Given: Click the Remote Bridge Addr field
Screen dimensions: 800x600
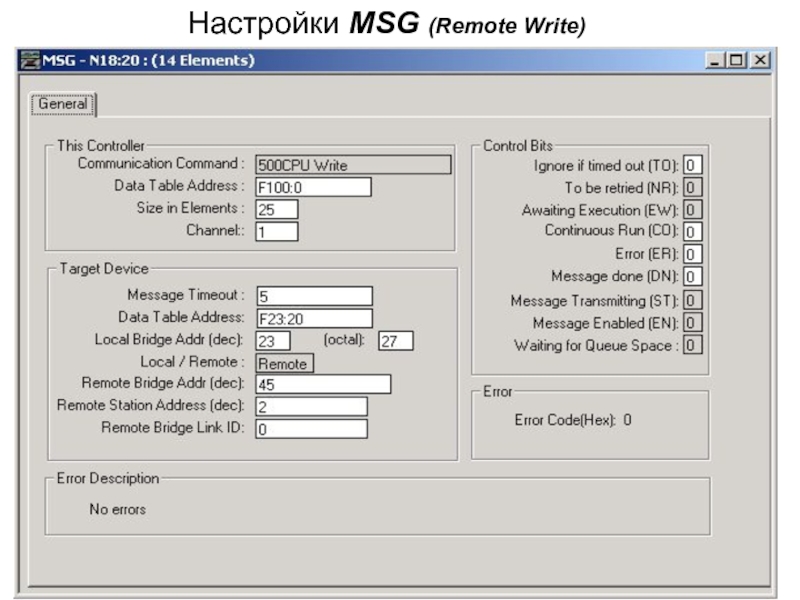Looking at the screenshot, I should (322, 385).
